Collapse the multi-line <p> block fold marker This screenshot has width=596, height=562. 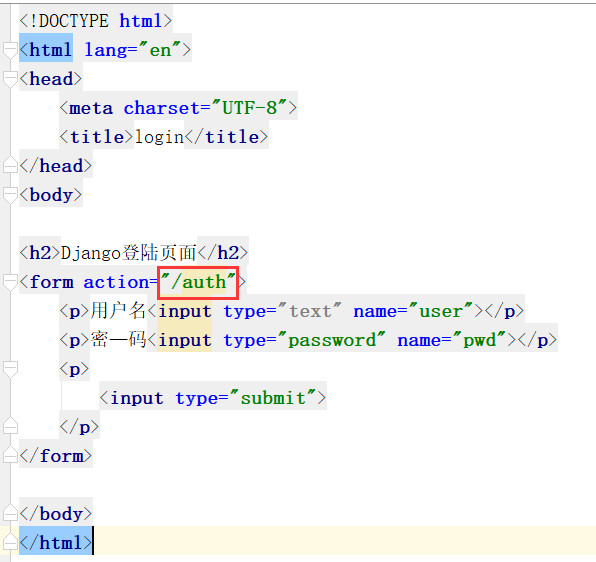pyautogui.click(x=10, y=369)
